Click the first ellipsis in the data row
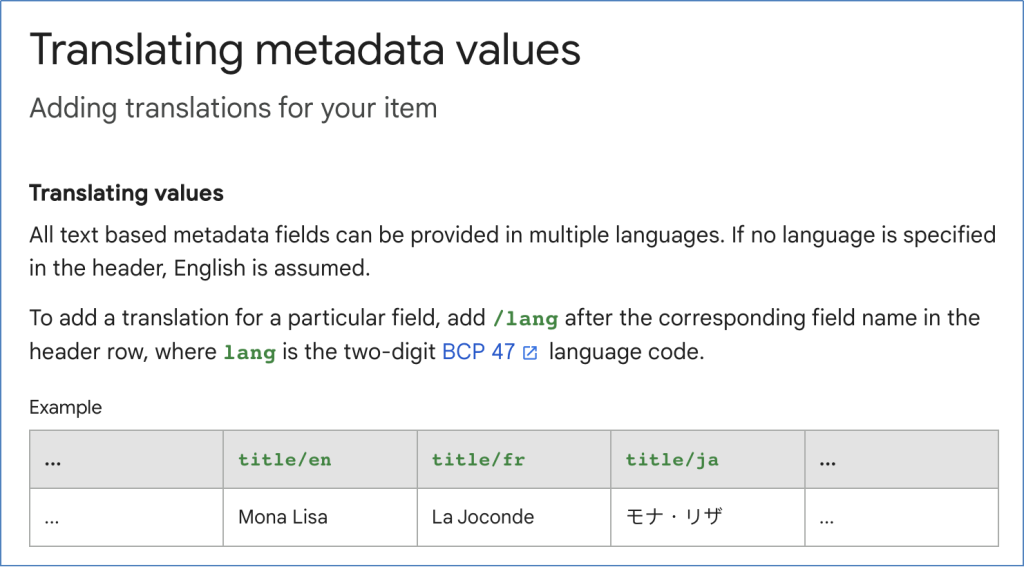Screen dimensions: 1024x567 pyautogui.click(x=127, y=517)
